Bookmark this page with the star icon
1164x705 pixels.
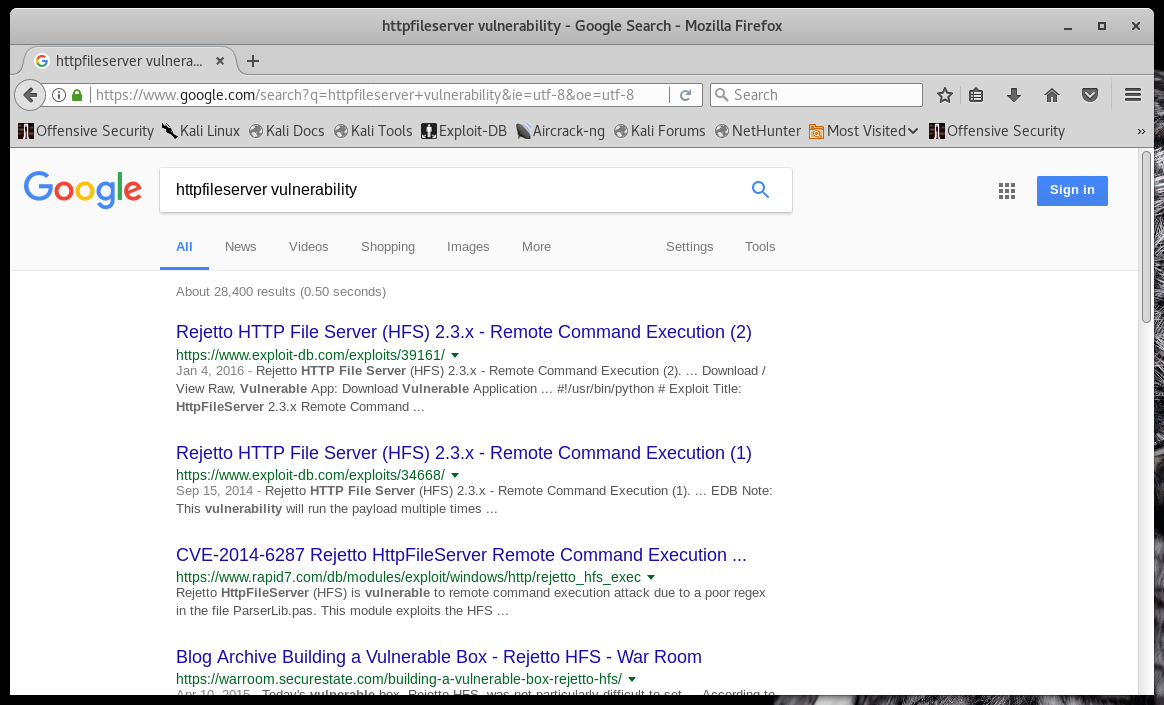point(945,95)
